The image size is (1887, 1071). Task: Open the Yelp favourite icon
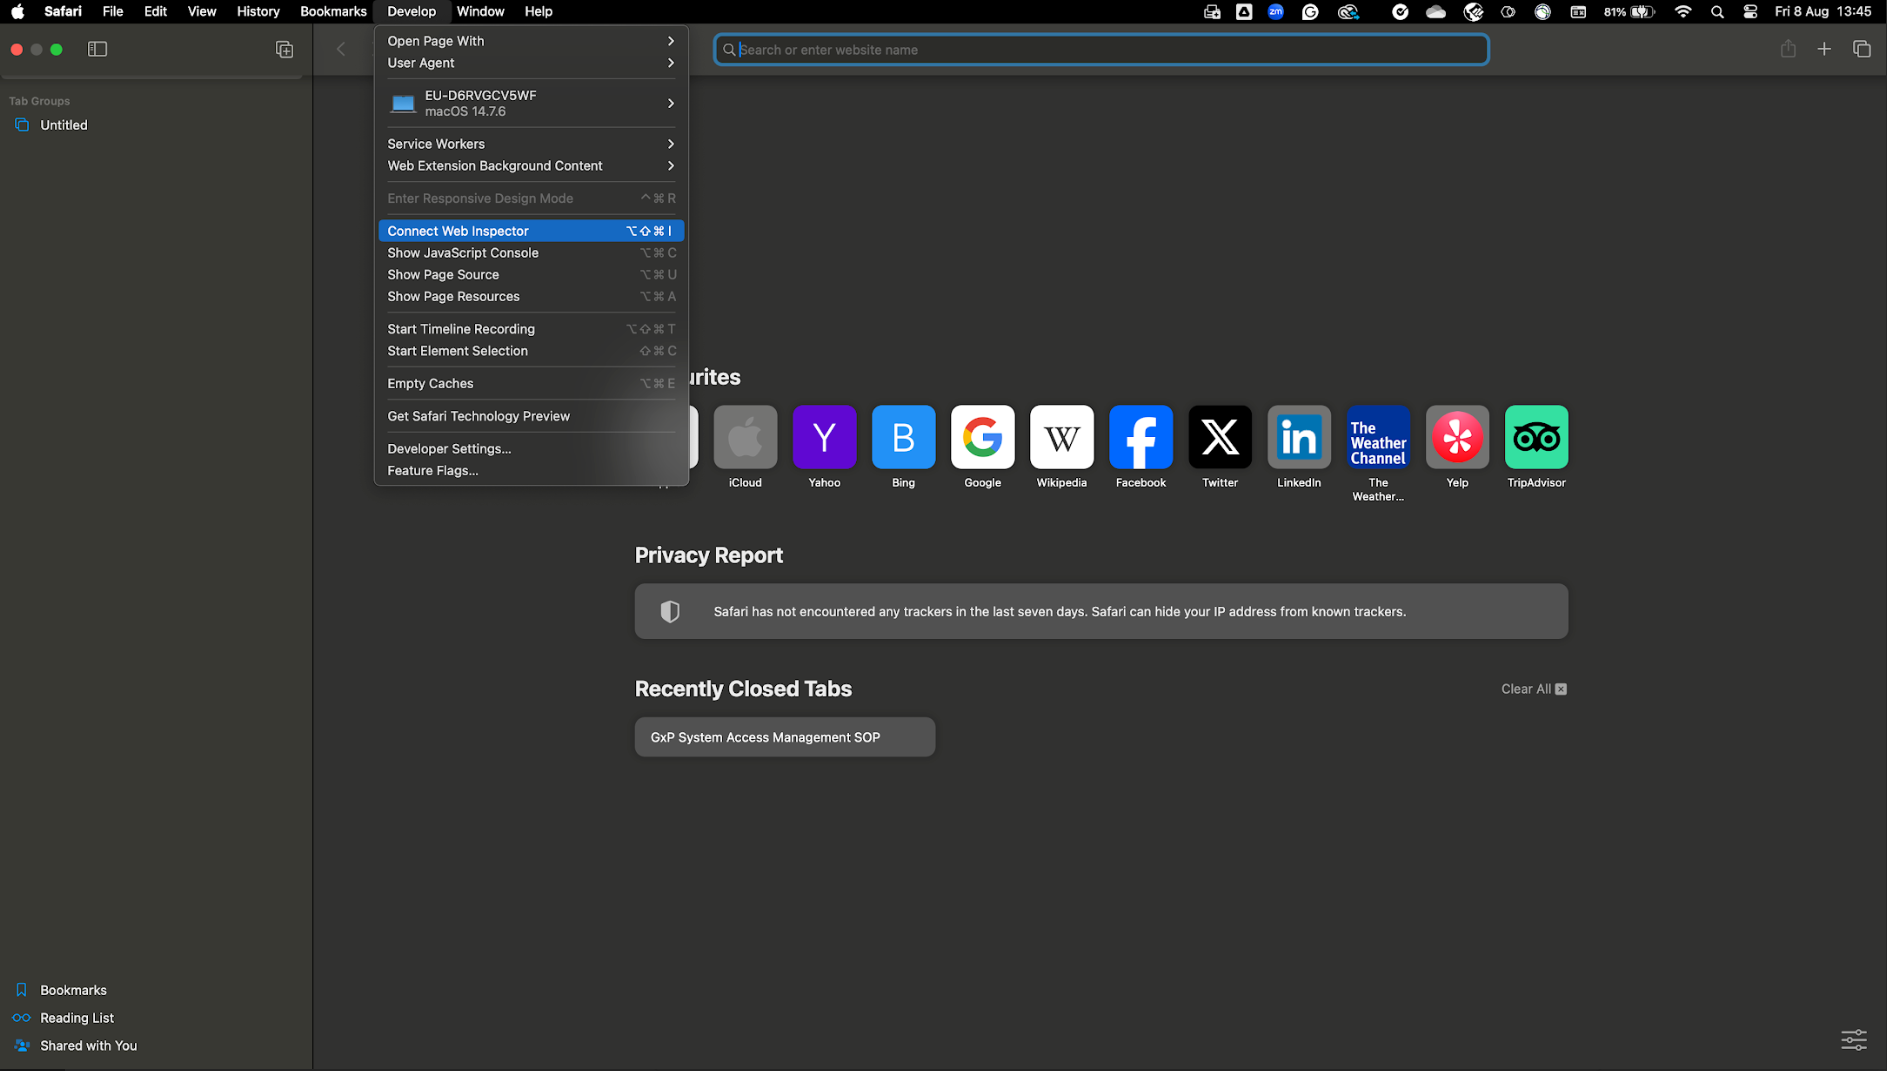point(1457,437)
